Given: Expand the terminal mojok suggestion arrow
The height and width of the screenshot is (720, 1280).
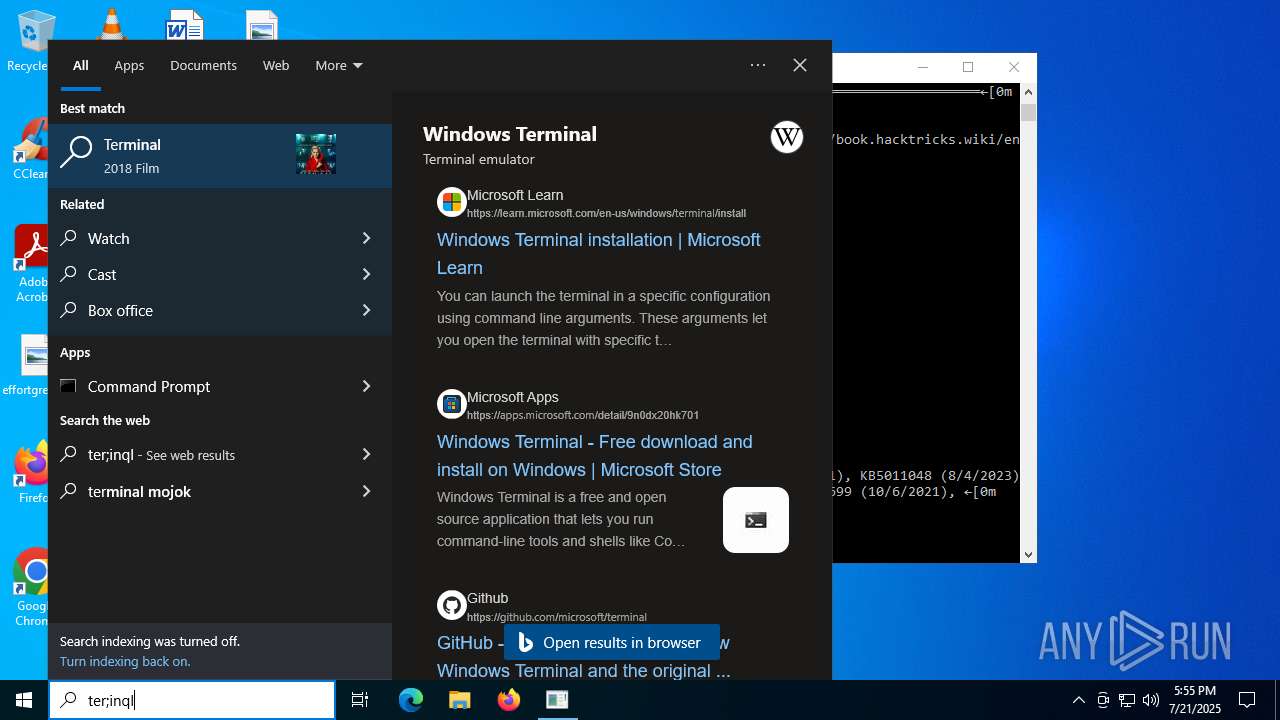Looking at the screenshot, I should [x=366, y=491].
